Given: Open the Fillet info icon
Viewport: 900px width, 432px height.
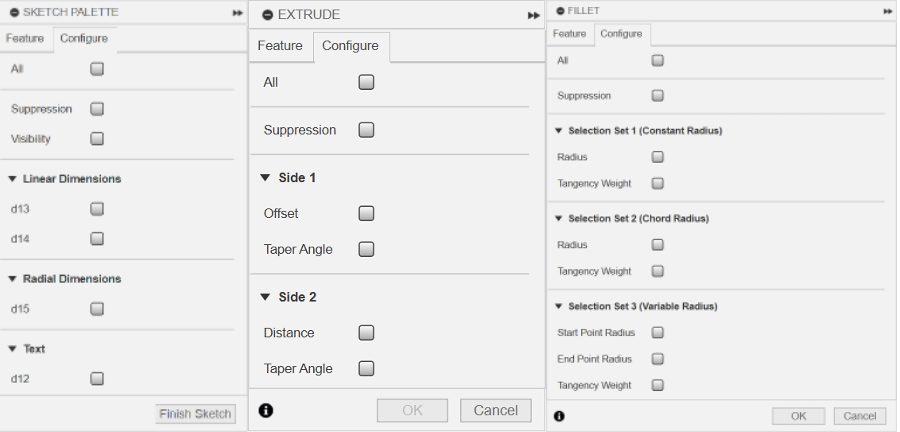Looking at the screenshot, I should click(558, 416).
